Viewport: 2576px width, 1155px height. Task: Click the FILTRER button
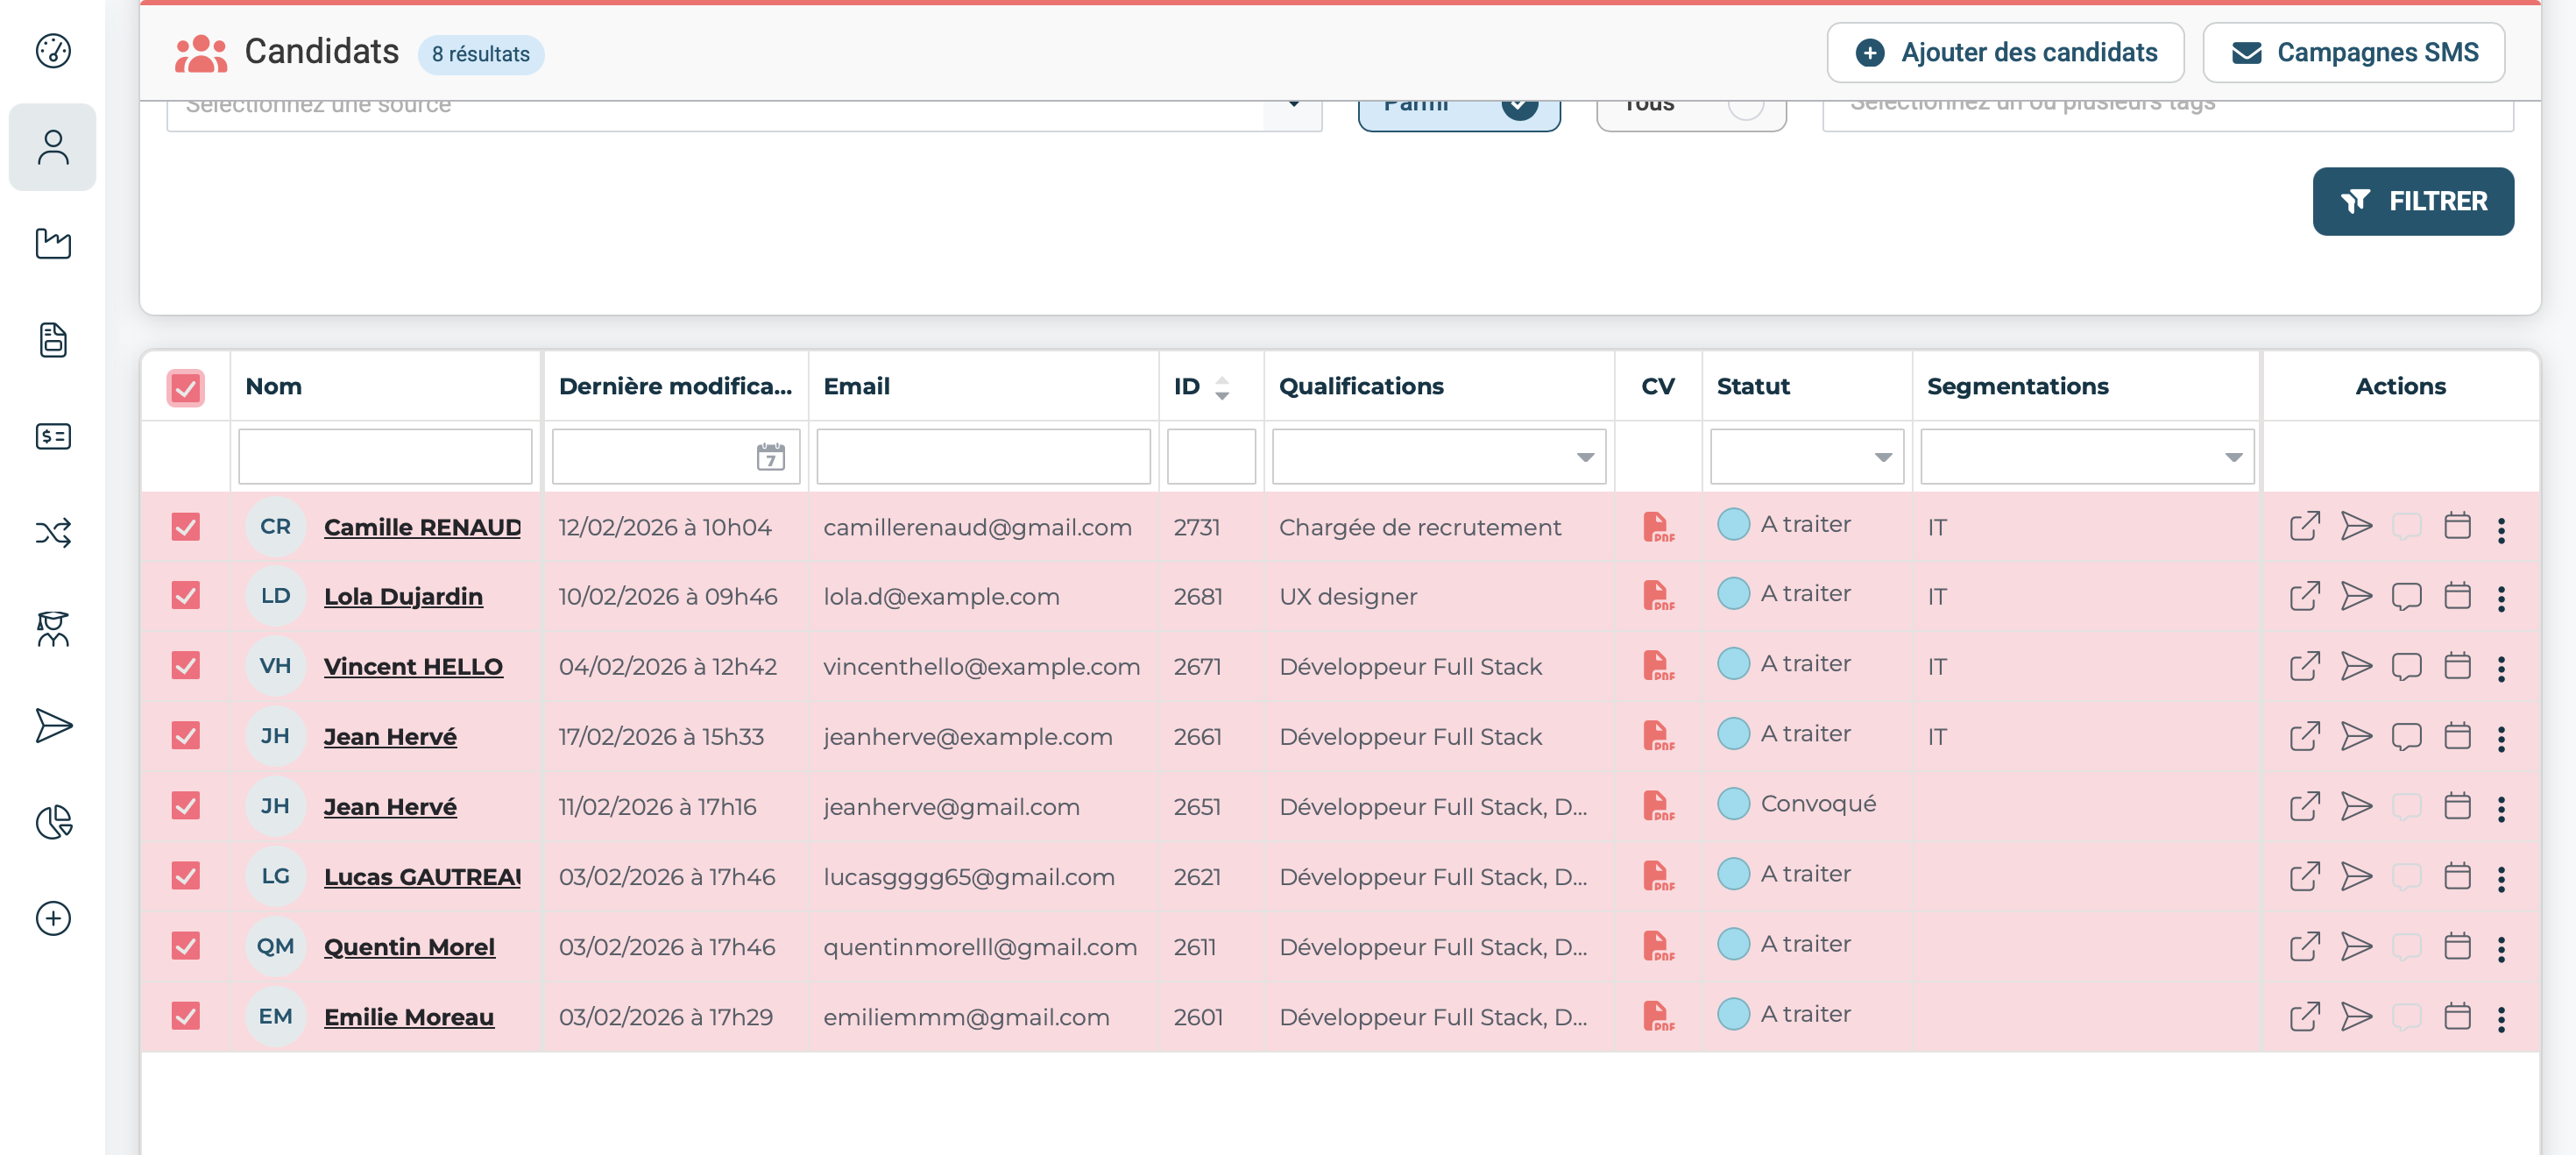tap(2411, 202)
